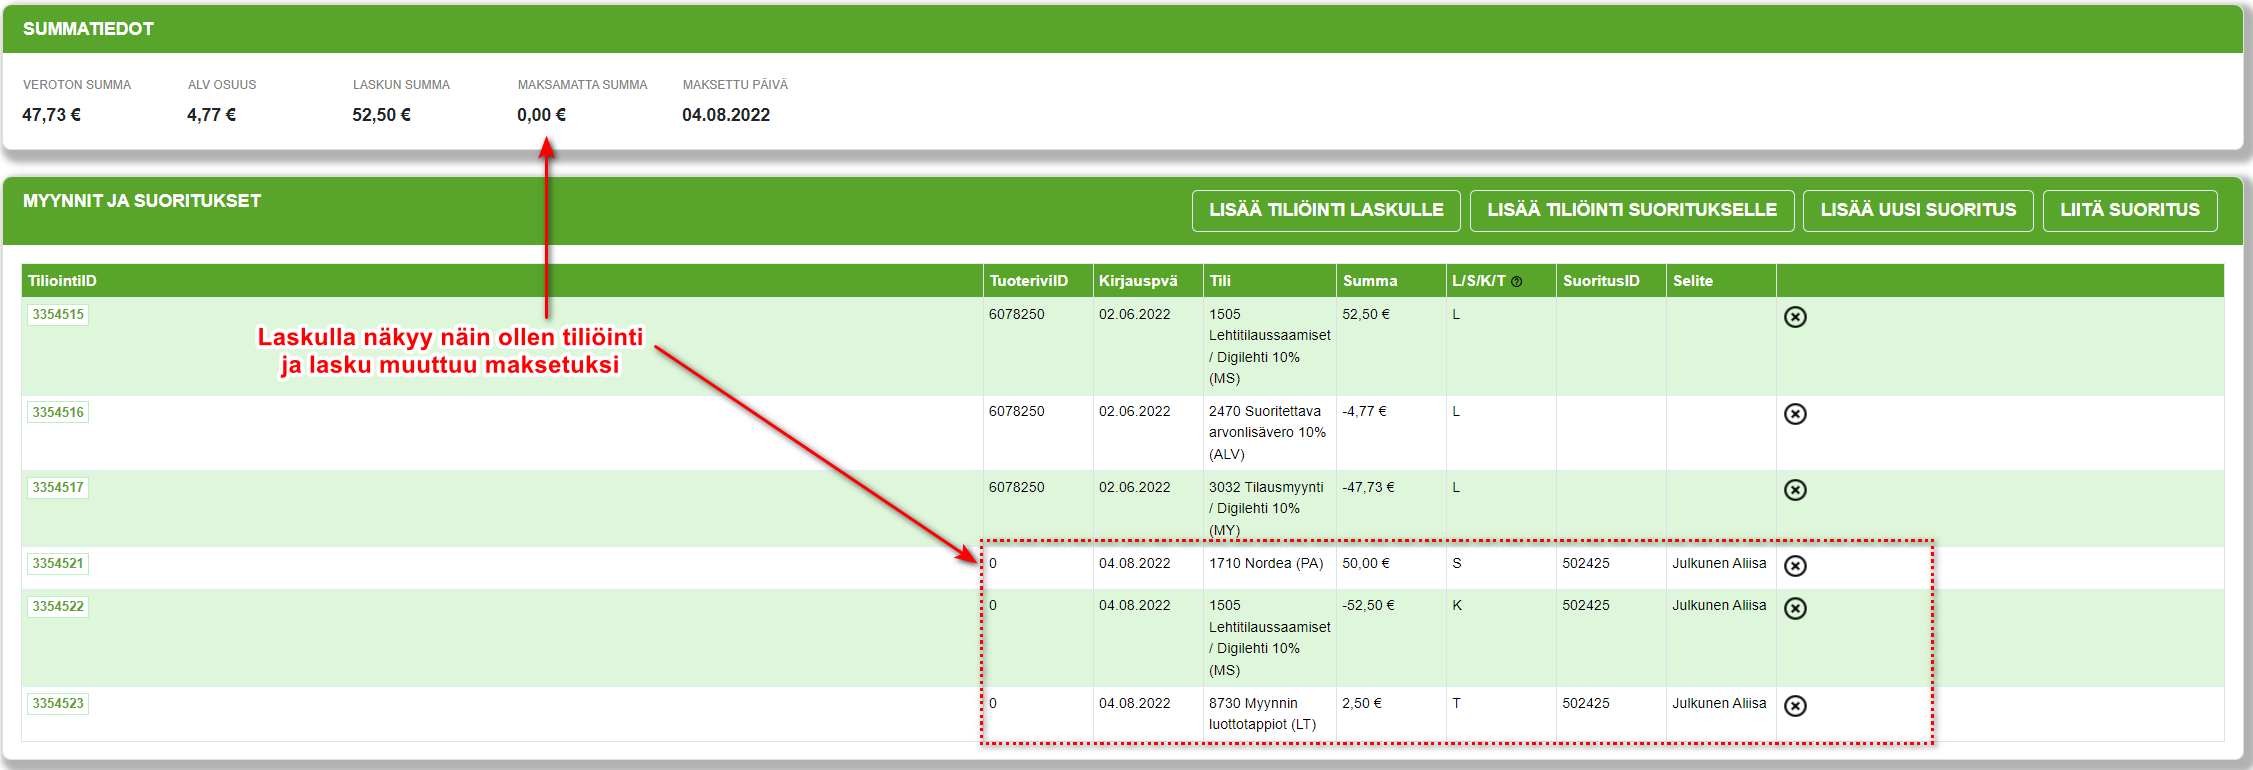Image resolution: width=2253 pixels, height=770 pixels.
Task: Open TiliointiID link 3354515
Action: [58, 315]
